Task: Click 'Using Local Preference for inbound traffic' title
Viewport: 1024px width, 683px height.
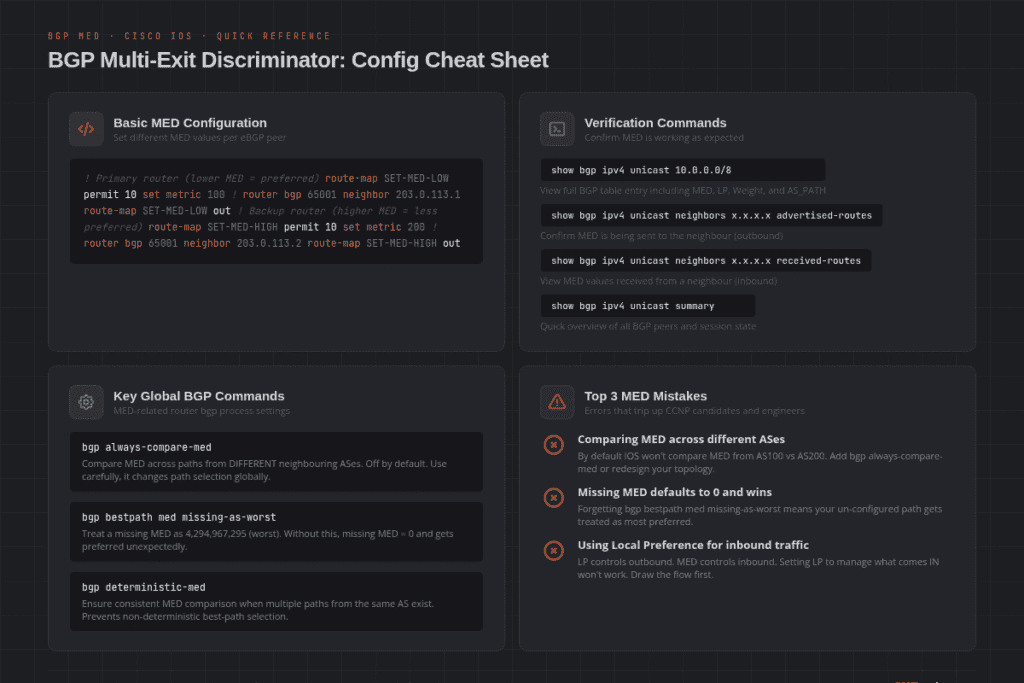Action: pos(693,545)
